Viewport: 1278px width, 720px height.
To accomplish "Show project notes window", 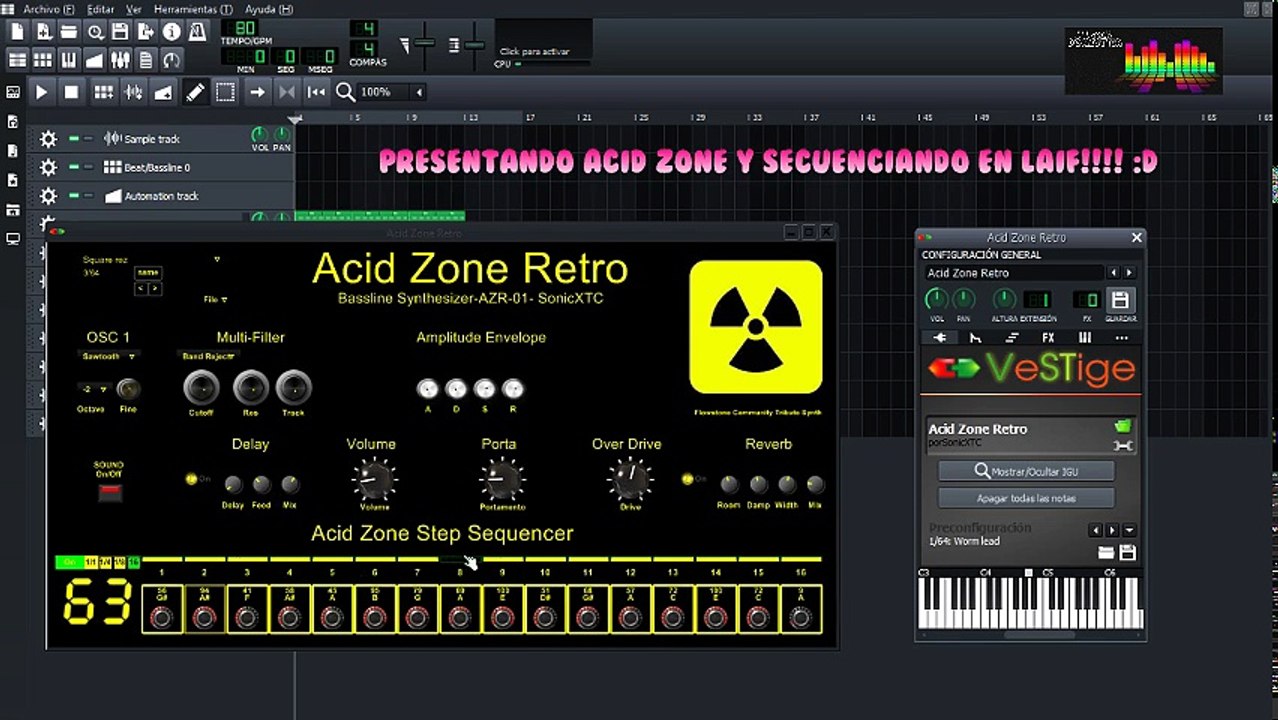I will pyautogui.click(x=146, y=60).
